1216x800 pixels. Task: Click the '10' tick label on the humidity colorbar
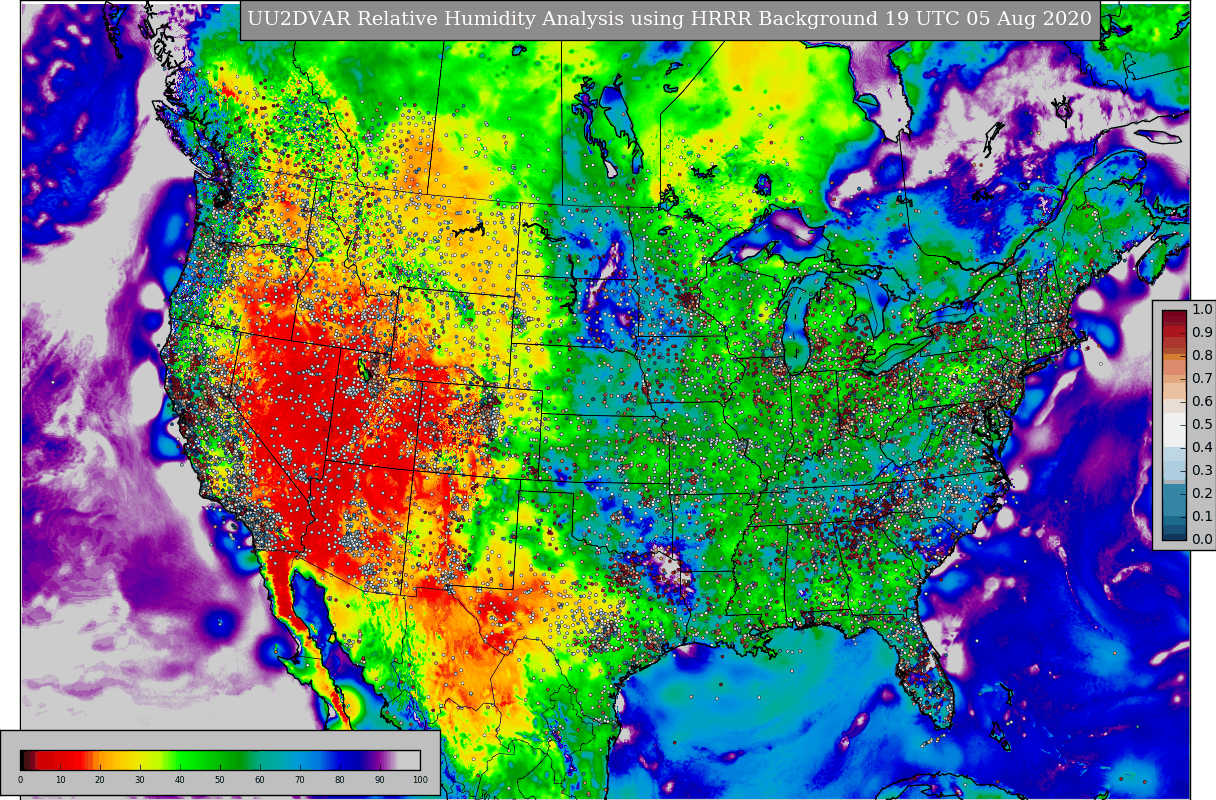point(60,780)
